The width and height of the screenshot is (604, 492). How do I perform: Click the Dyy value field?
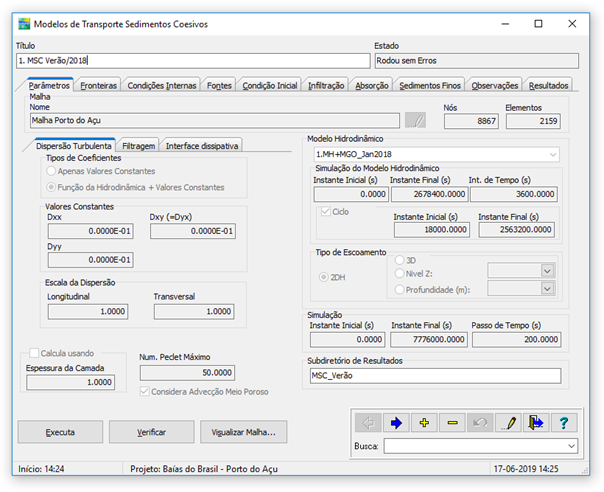tap(91, 260)
